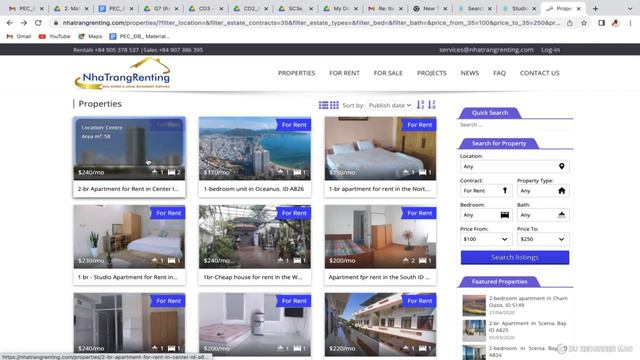
Task: Open PEC_DB_Material bookmark
Action: tap(140, 36)
